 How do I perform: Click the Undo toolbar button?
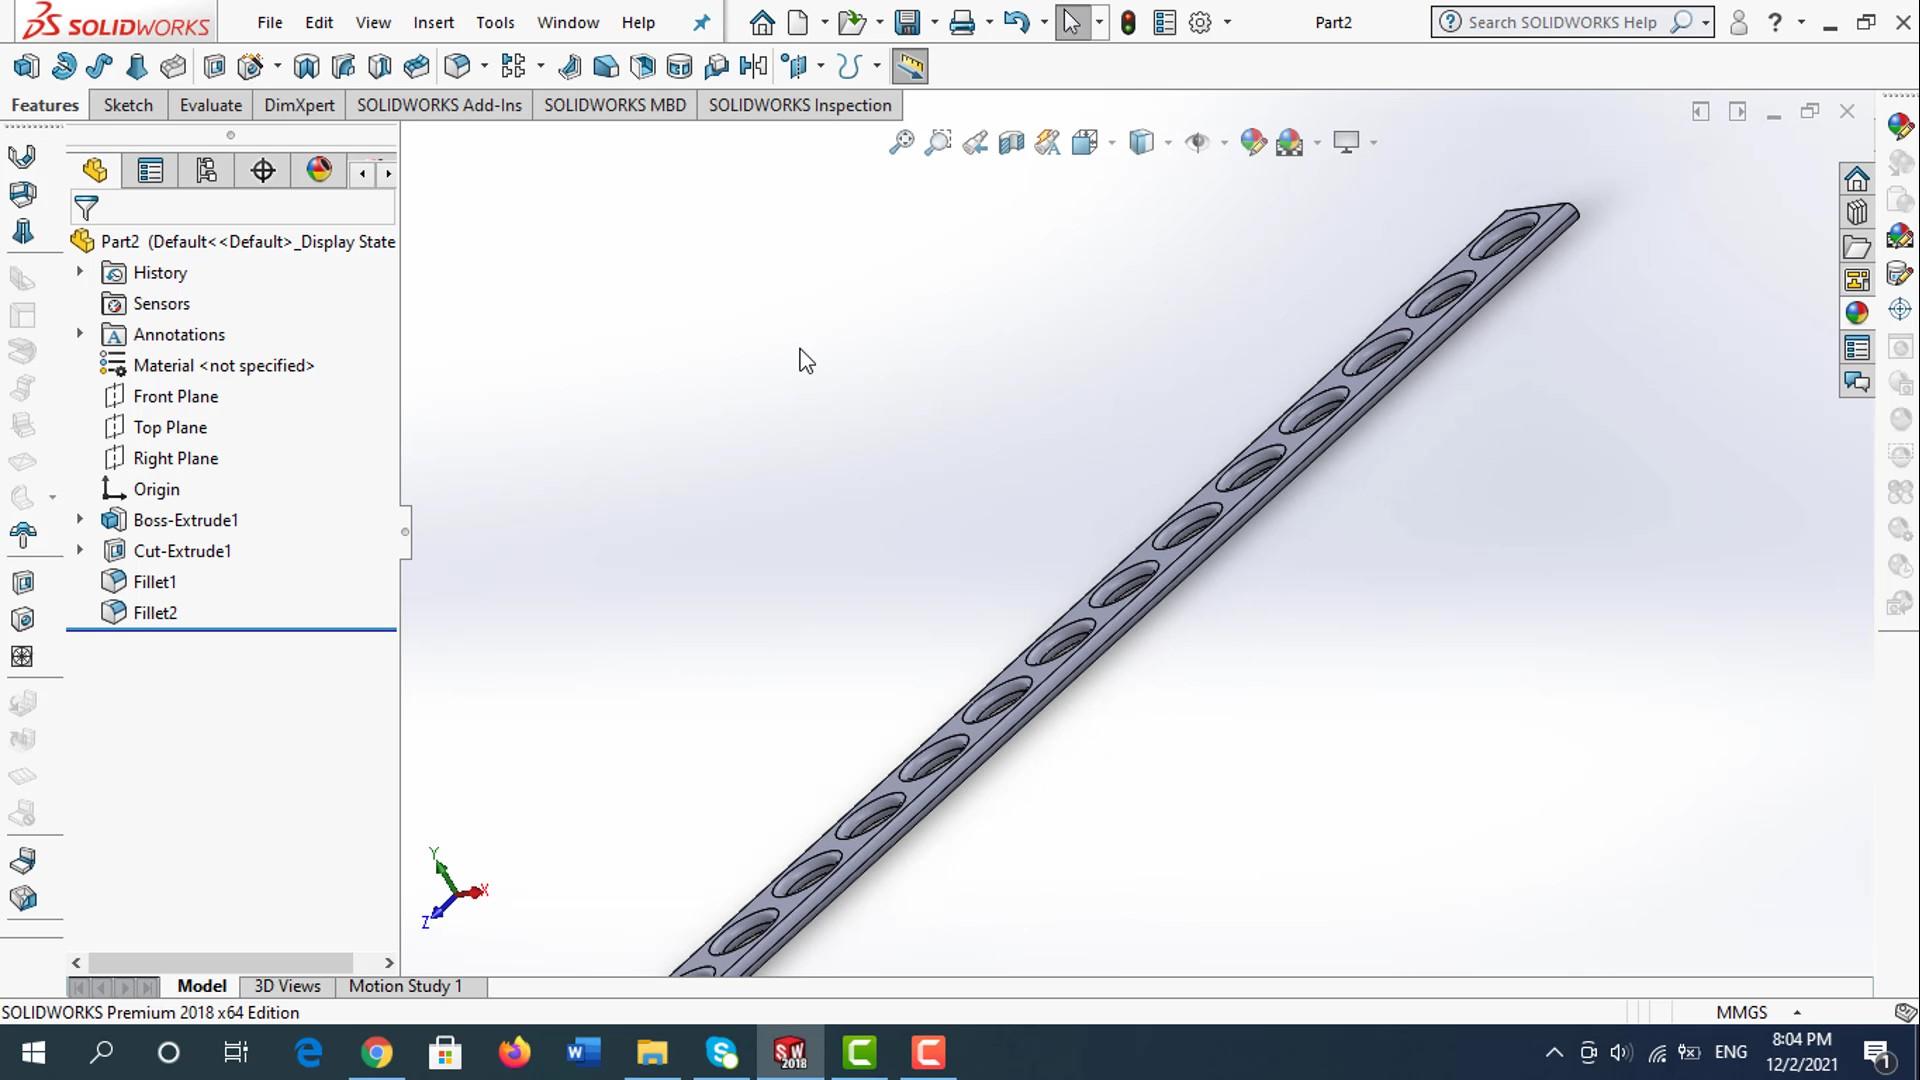(x=1016, y=21)
